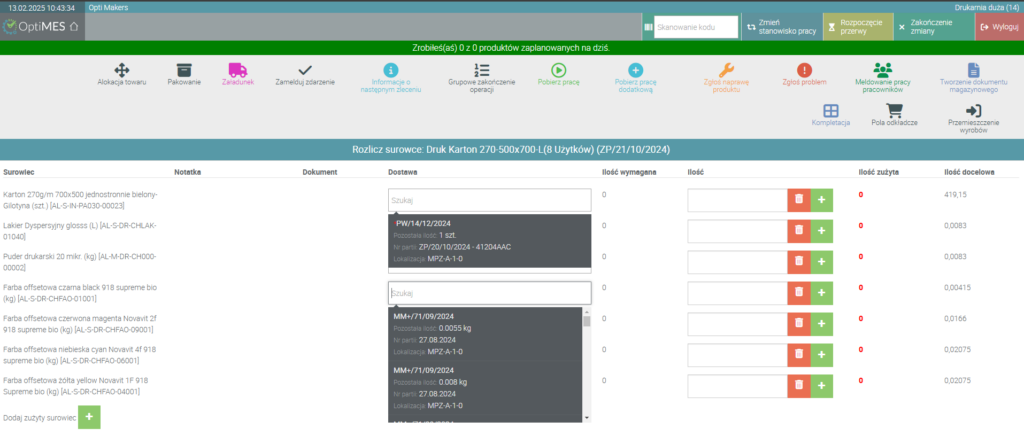Click Rozpoczęcie przerwy button

857,27
